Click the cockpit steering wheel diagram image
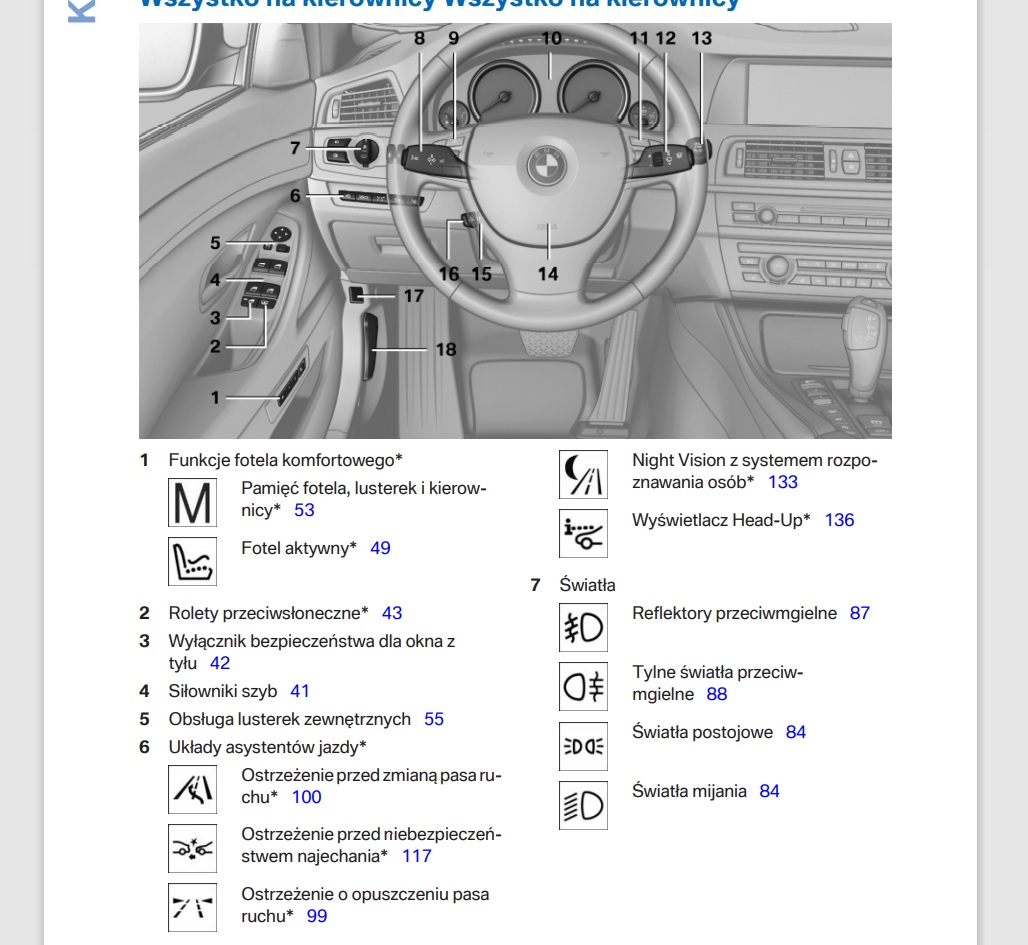This screenshot has width=1028, height=945. (515, 231)
